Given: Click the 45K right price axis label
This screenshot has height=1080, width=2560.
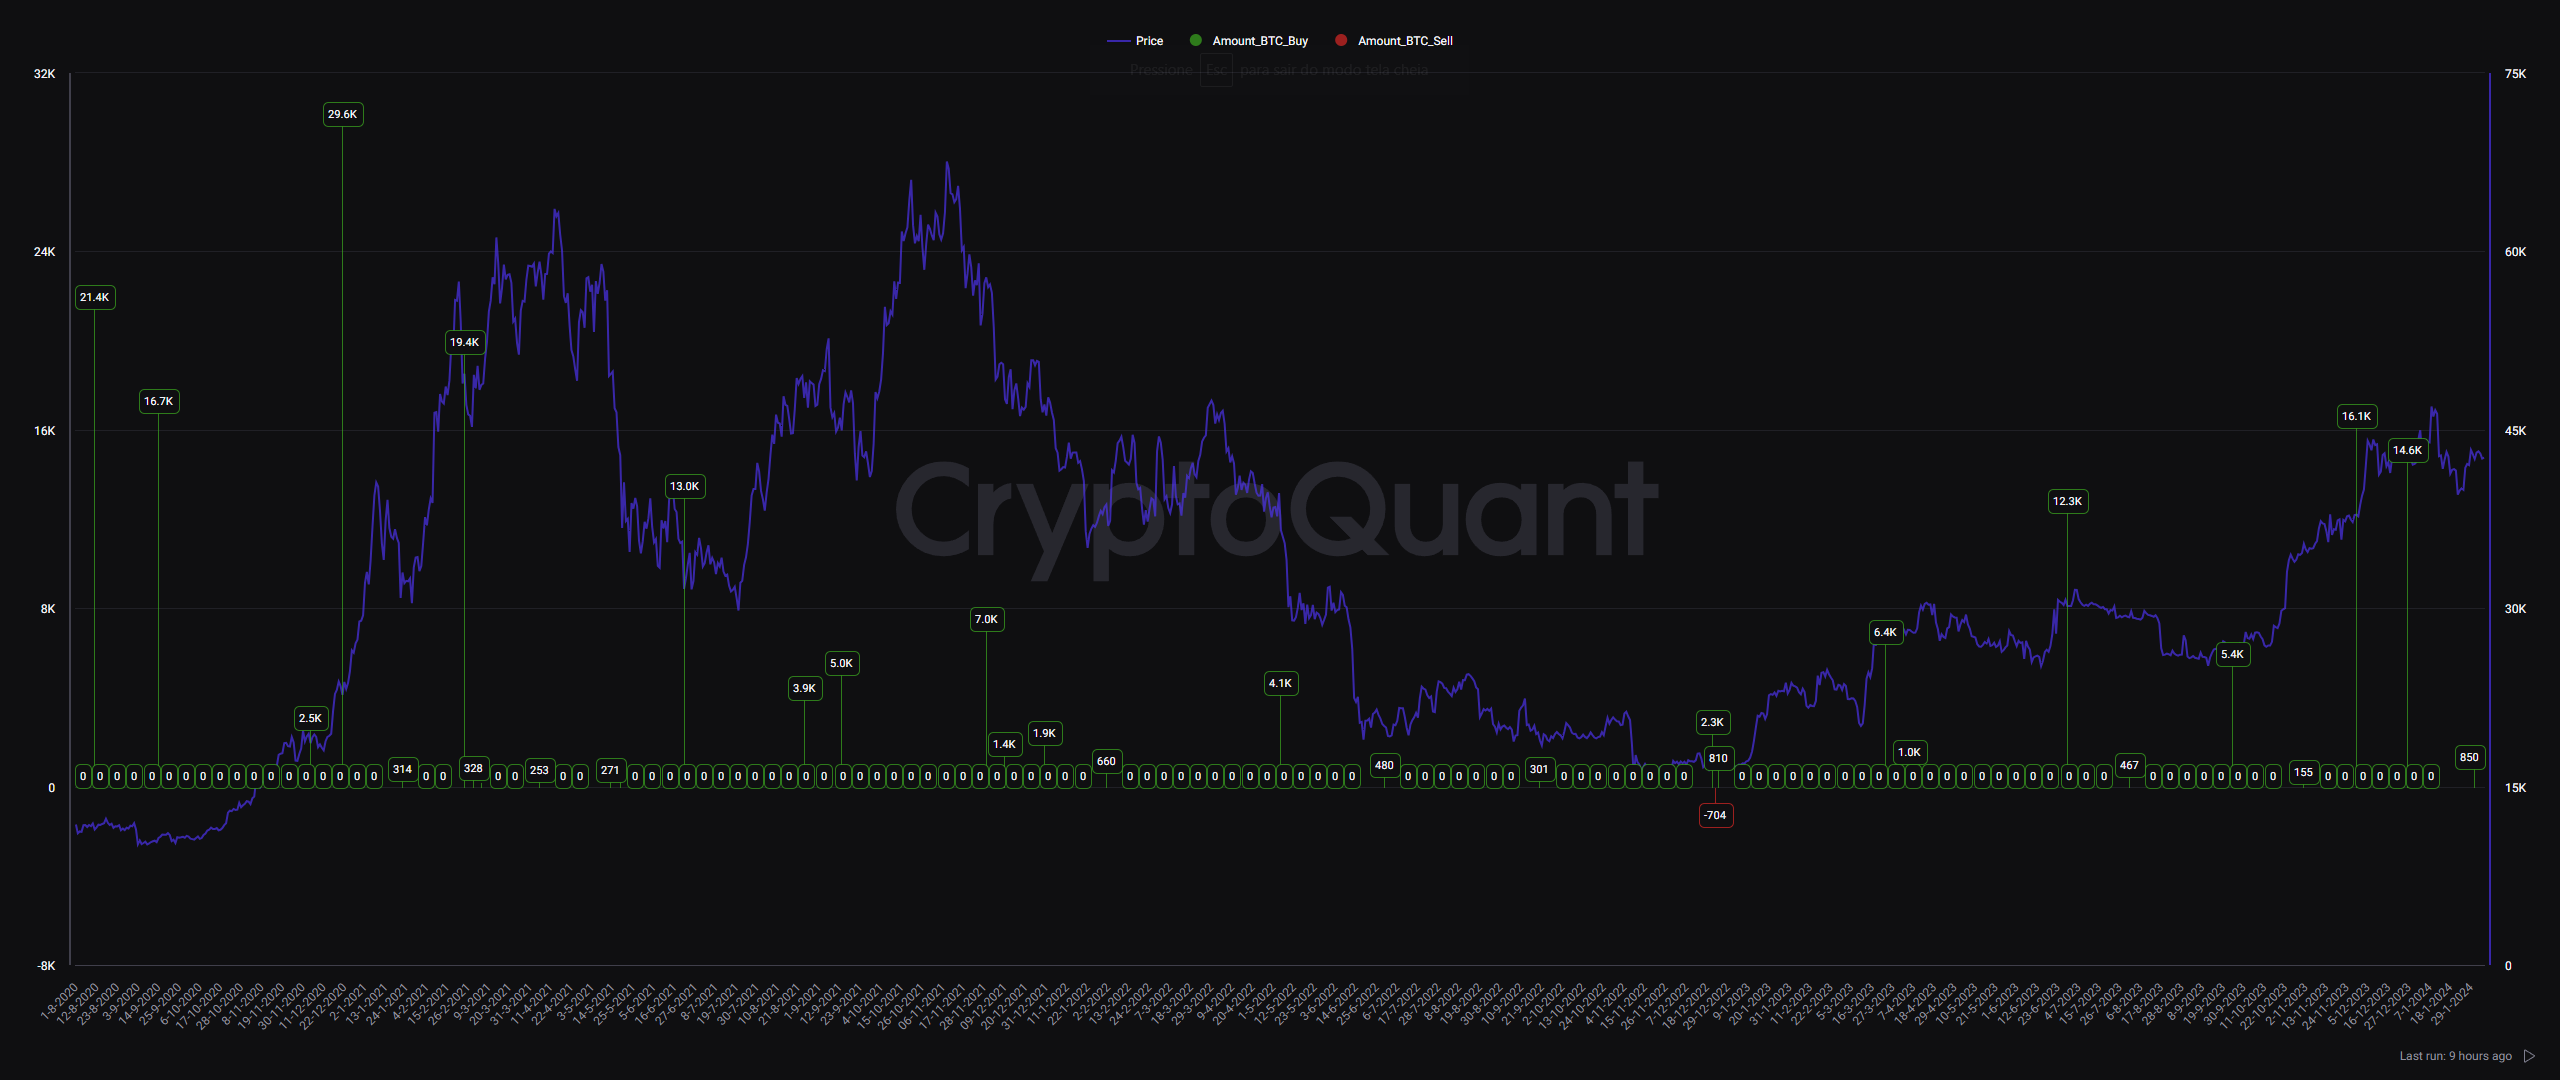Looking at the screenshot, I should click(x=2516, y=431).
